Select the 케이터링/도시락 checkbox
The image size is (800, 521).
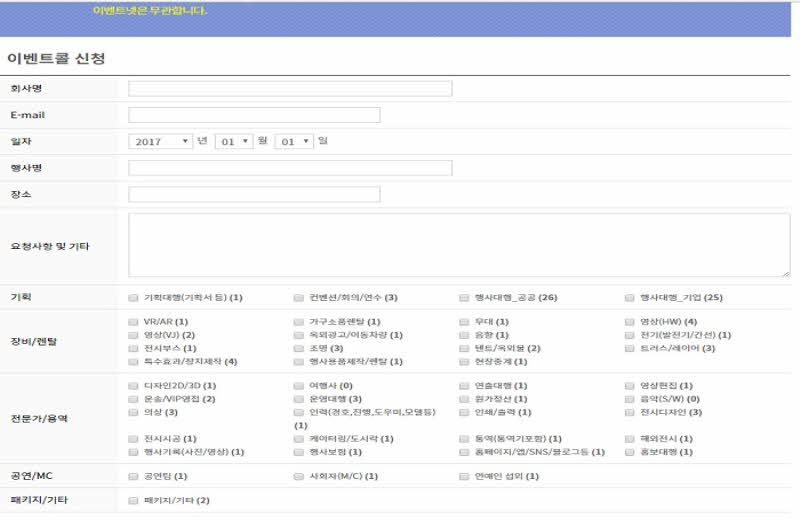point(299,439)
